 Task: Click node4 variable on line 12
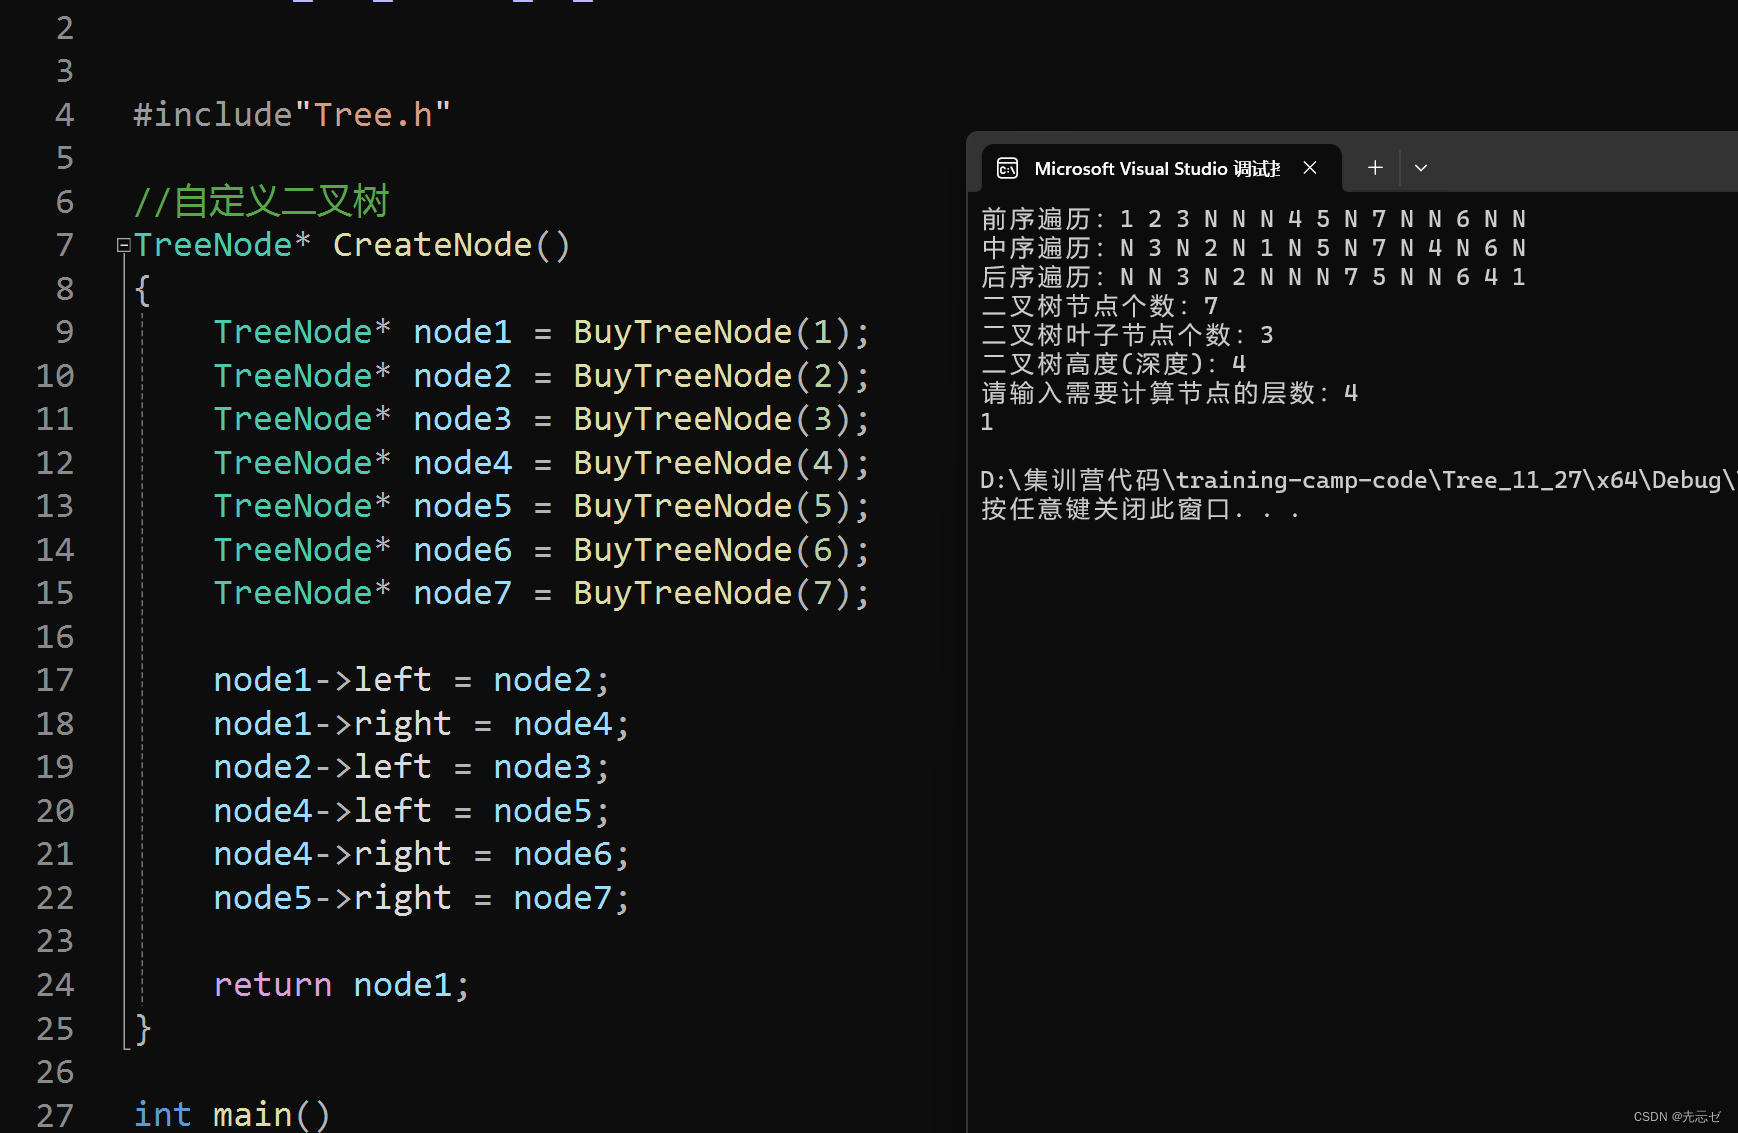462,463
